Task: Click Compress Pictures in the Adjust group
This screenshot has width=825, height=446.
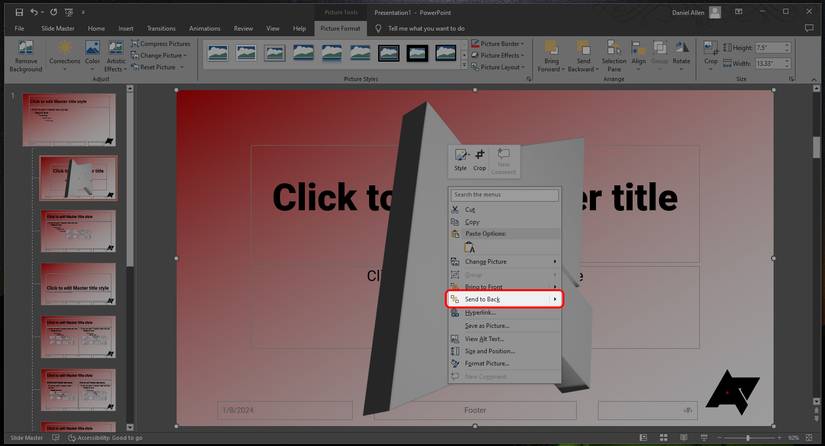Action: click(165, 44)
